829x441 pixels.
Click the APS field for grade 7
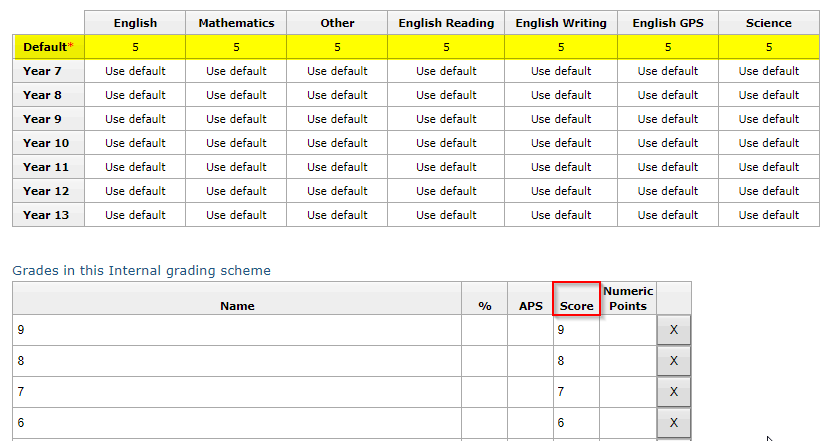coord(530,392)
